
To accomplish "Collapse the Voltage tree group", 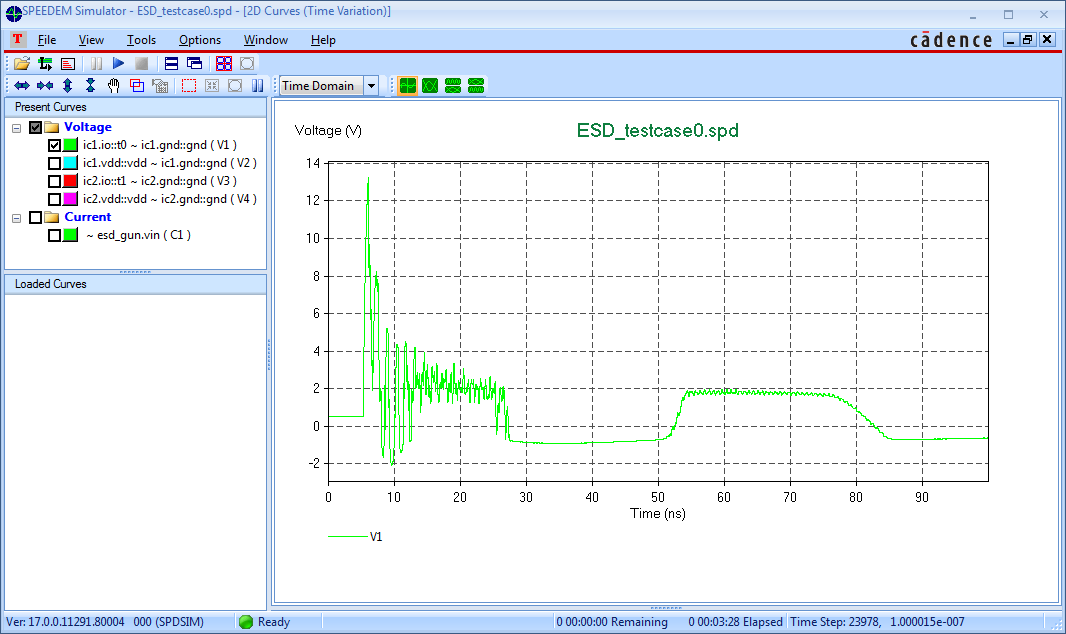I will [x=16, y=128].
